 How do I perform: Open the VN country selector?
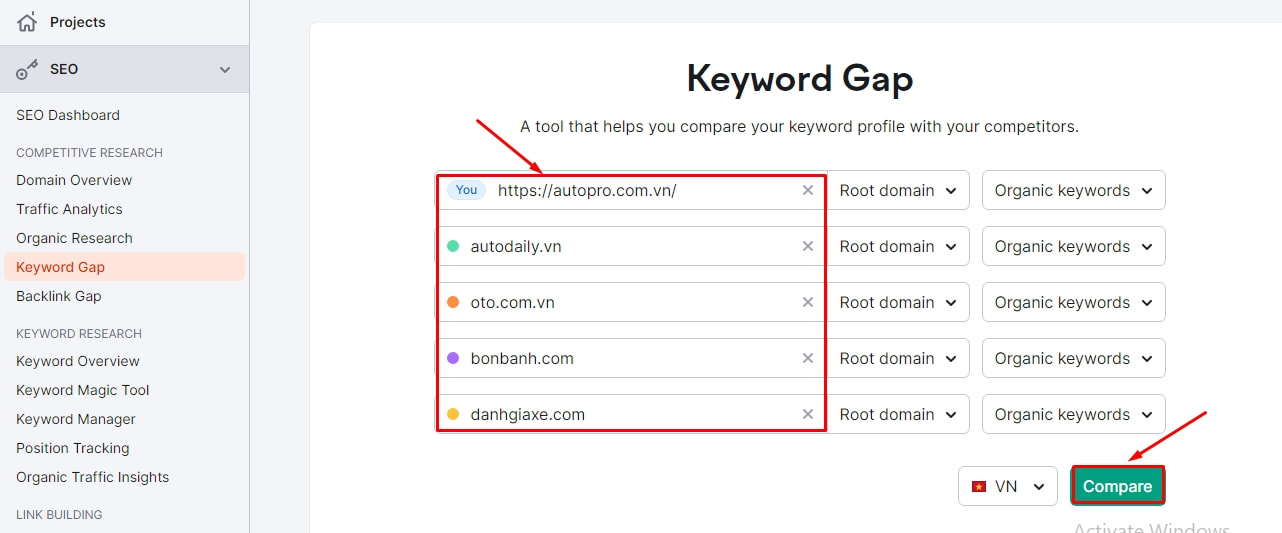1008,486
